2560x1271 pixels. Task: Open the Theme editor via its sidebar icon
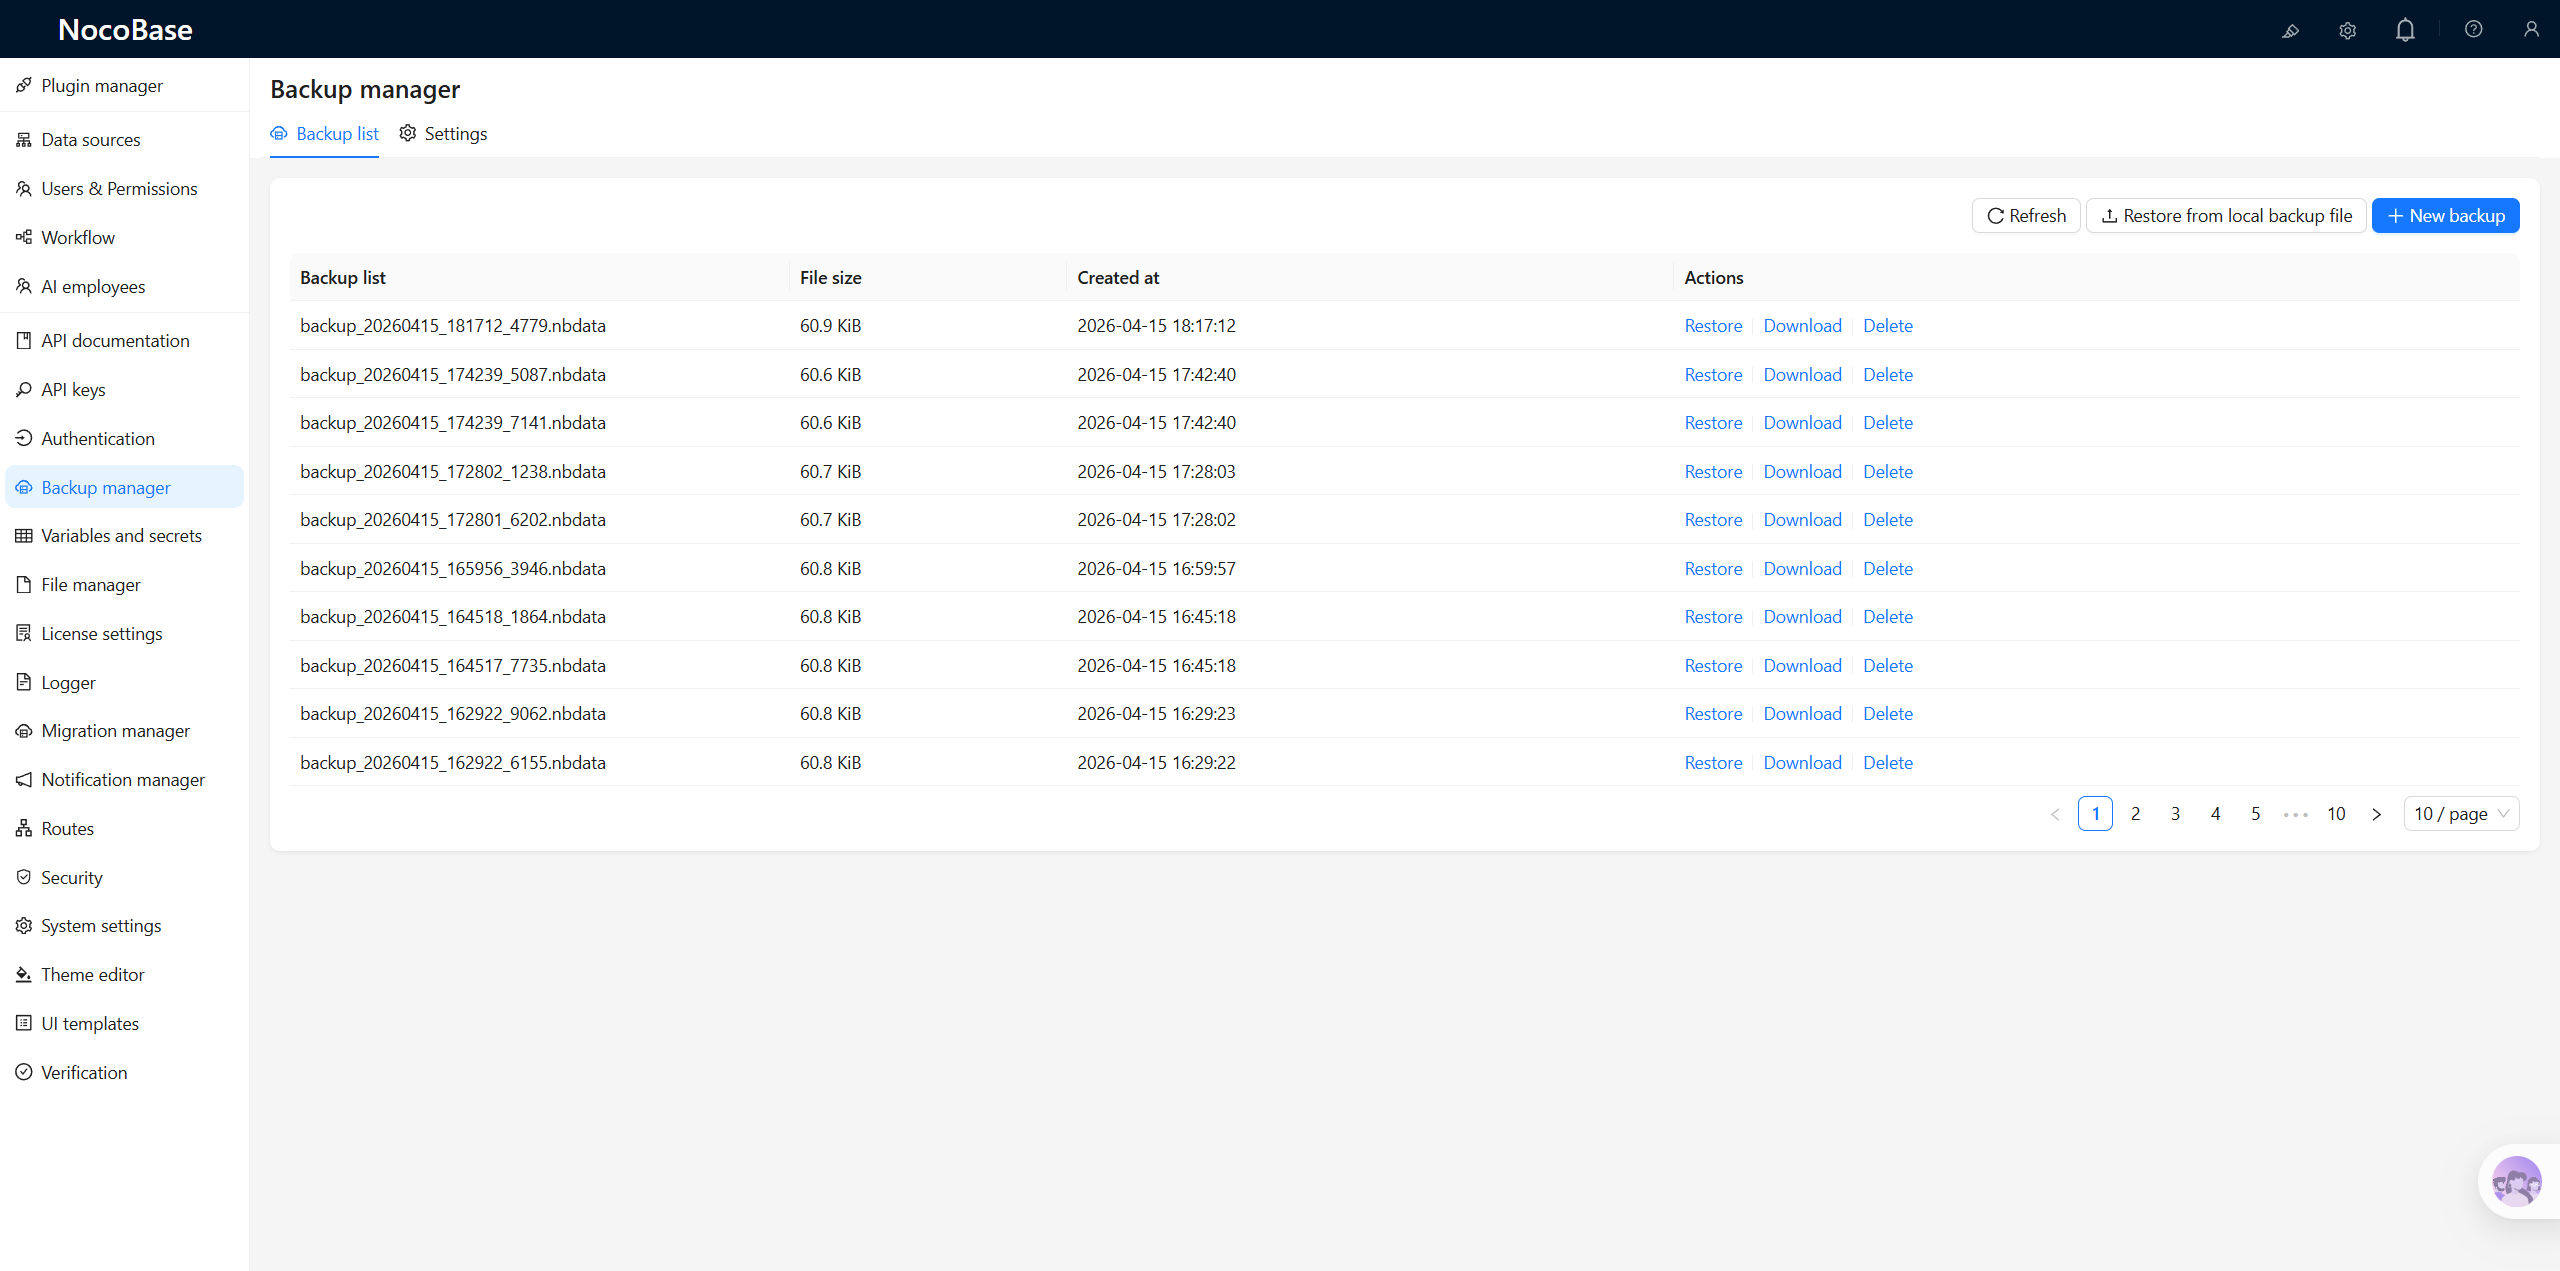pos(23,974)
